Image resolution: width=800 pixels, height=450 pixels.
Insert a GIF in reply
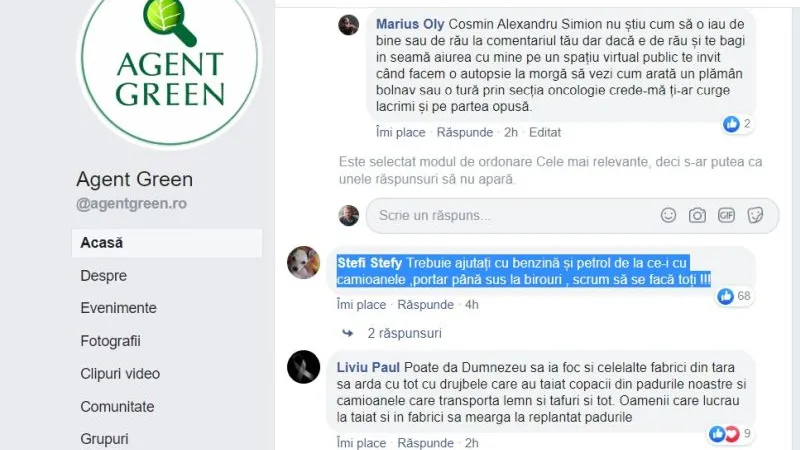pyautogui.click(x=726, y=215)
